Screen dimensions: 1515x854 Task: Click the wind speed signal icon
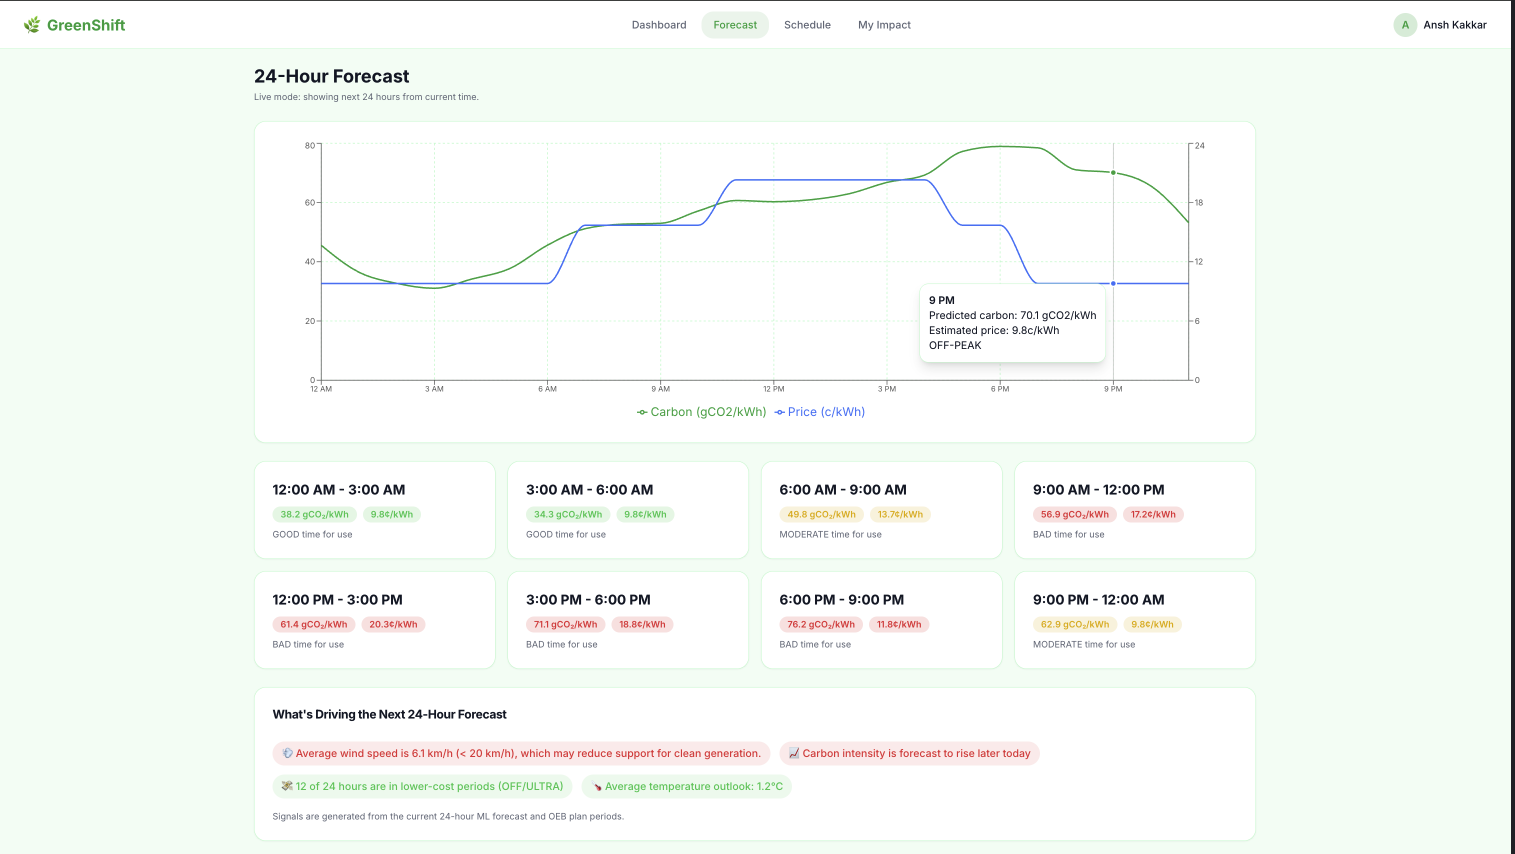click(287, 754)
